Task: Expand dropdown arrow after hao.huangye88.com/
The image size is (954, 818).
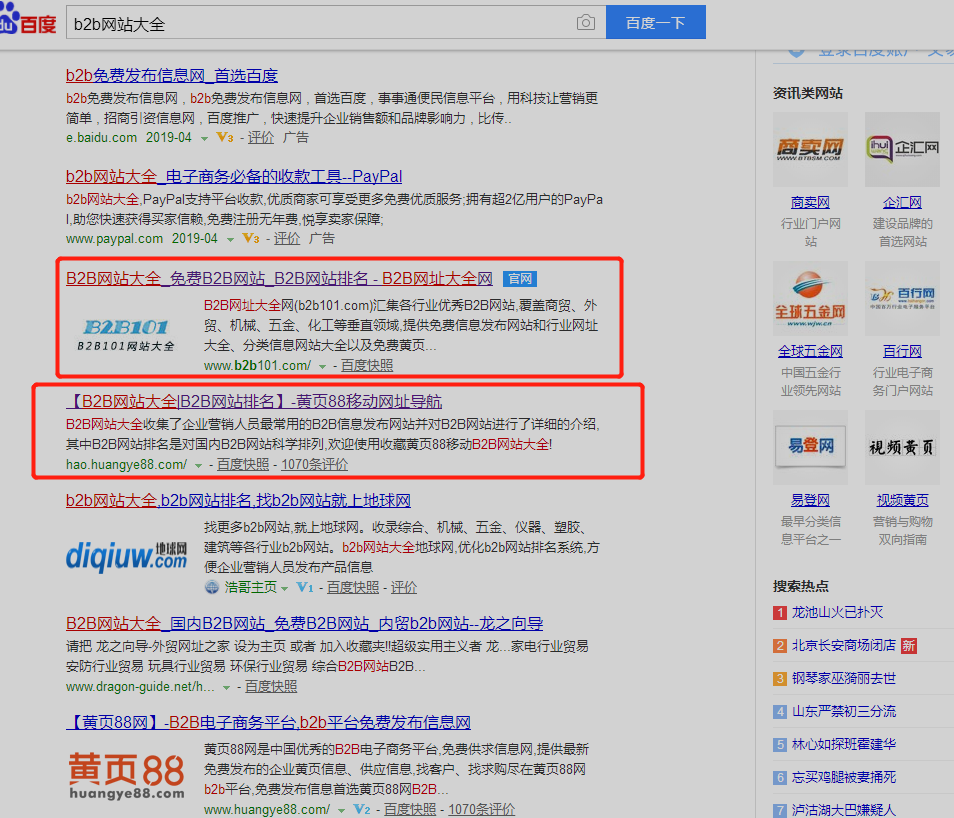Action: 198,466
